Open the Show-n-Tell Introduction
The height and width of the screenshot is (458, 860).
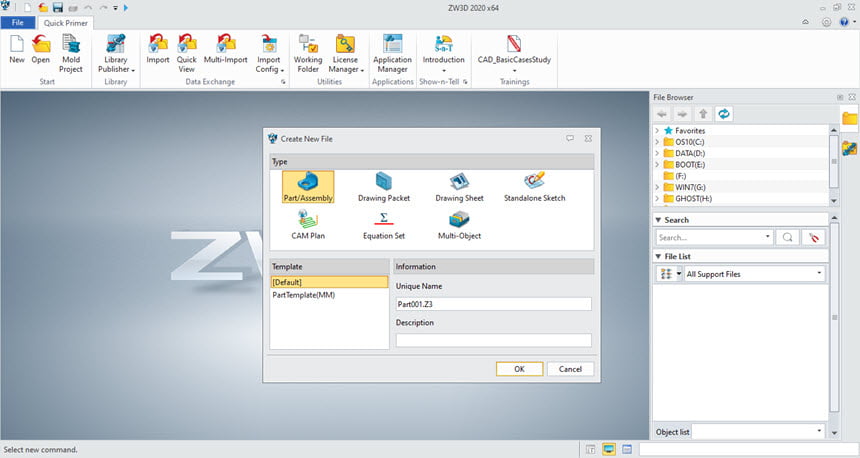[443, 54]
